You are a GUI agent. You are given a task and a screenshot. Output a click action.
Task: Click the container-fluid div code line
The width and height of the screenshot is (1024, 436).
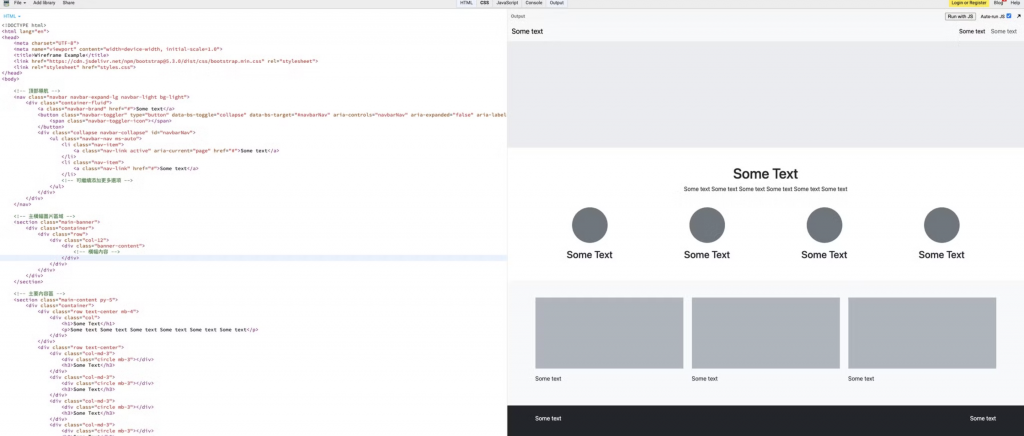pyautogui.click(x=69, y=102)
